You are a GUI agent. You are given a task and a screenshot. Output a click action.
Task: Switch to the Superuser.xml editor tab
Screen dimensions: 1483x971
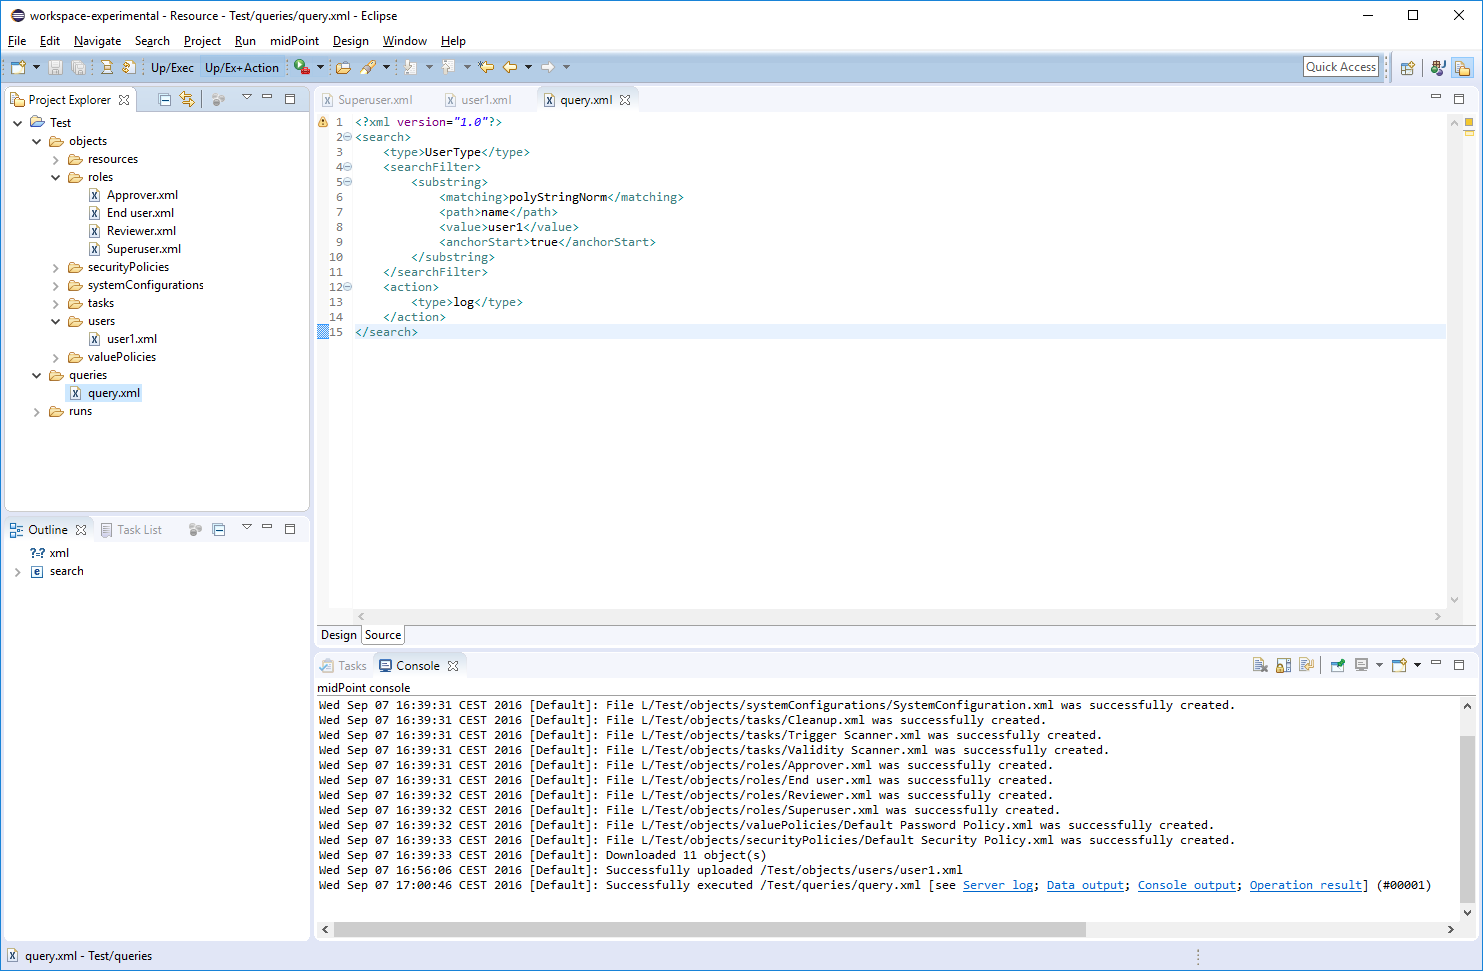click(x=374, y=100)
